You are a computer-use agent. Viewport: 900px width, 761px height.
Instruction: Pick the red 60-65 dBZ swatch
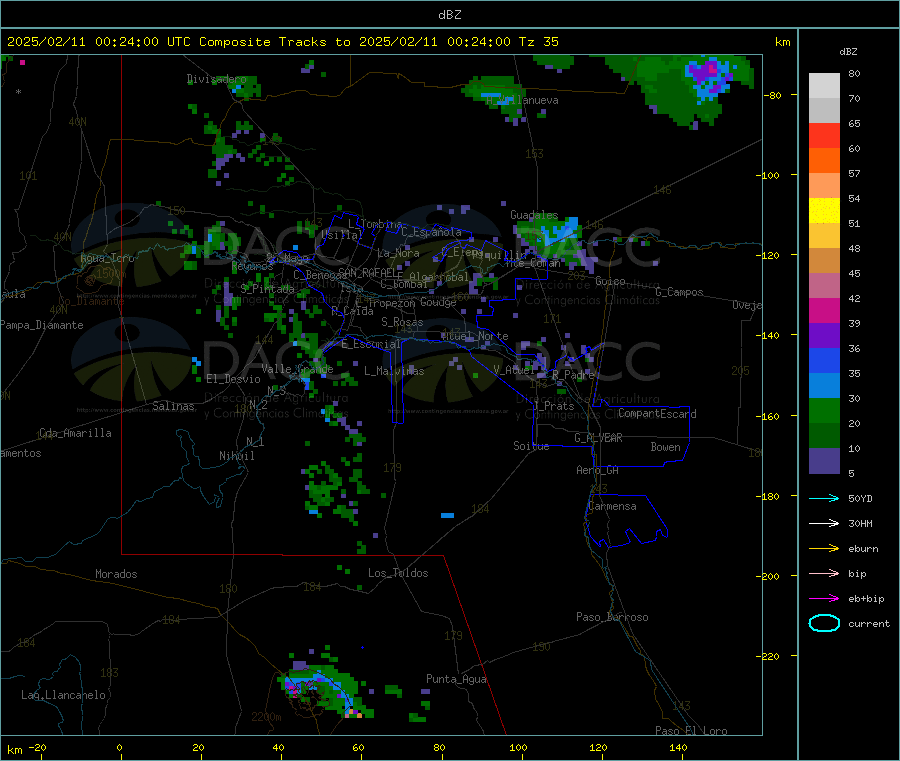[x=824, y=135]
